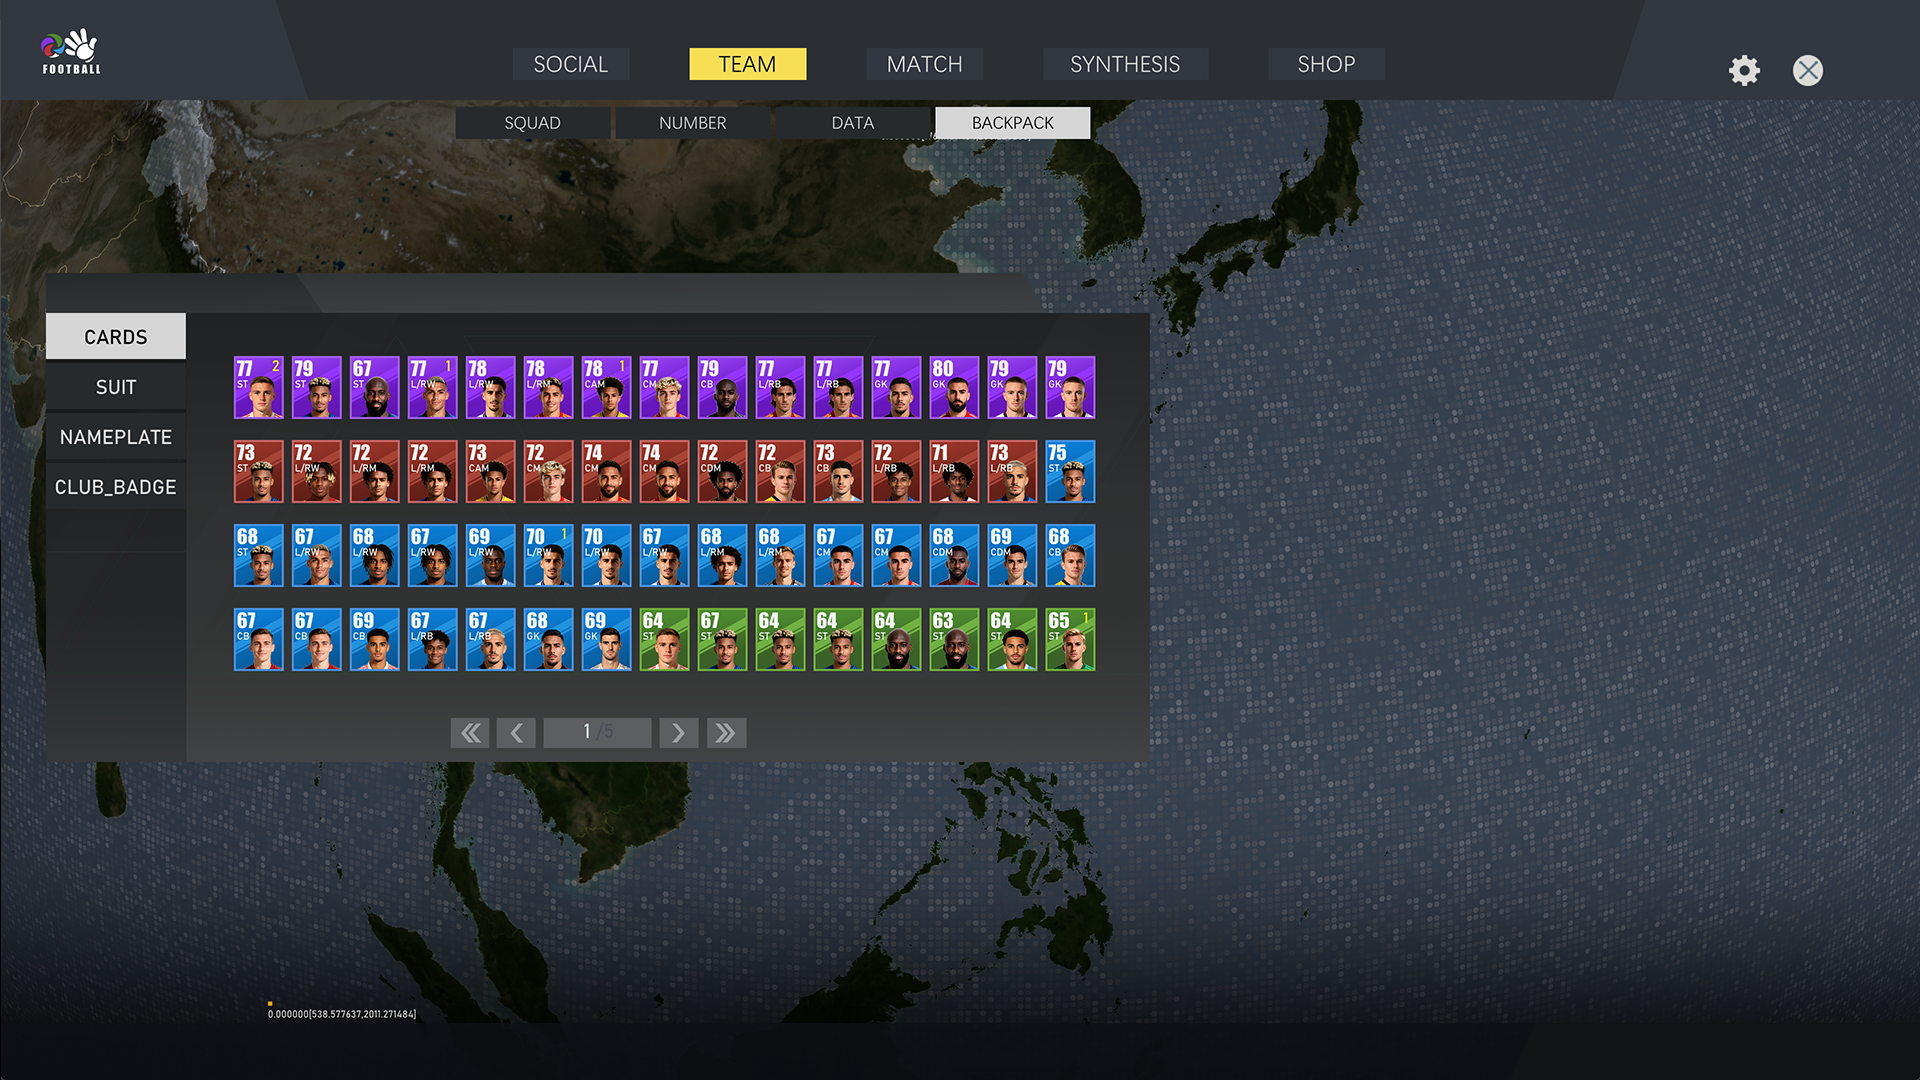
Task: Select the red 72 L/RB card
Action: point(897,471)
